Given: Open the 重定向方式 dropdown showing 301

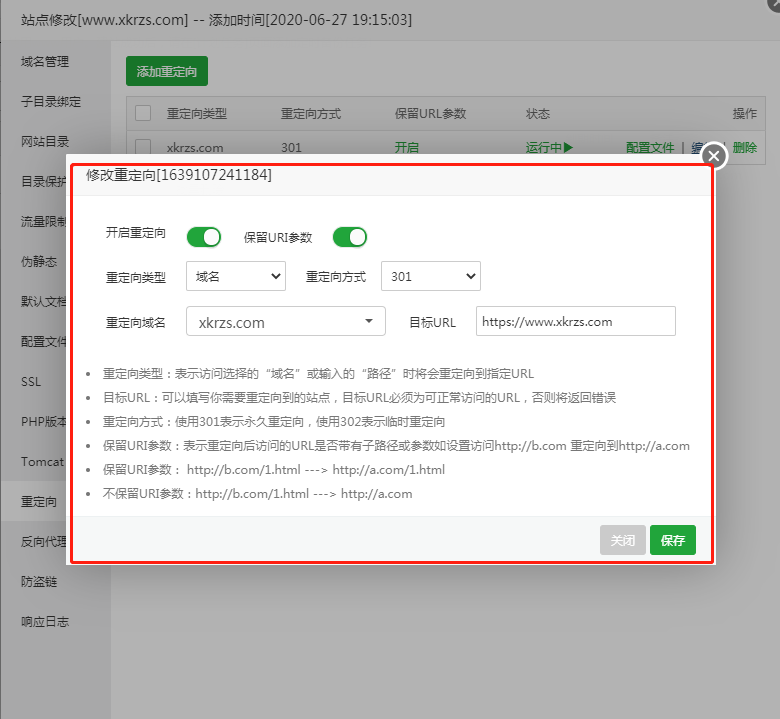Looking at the screenshot, I should pyautogui.click(x=431, y=276).
